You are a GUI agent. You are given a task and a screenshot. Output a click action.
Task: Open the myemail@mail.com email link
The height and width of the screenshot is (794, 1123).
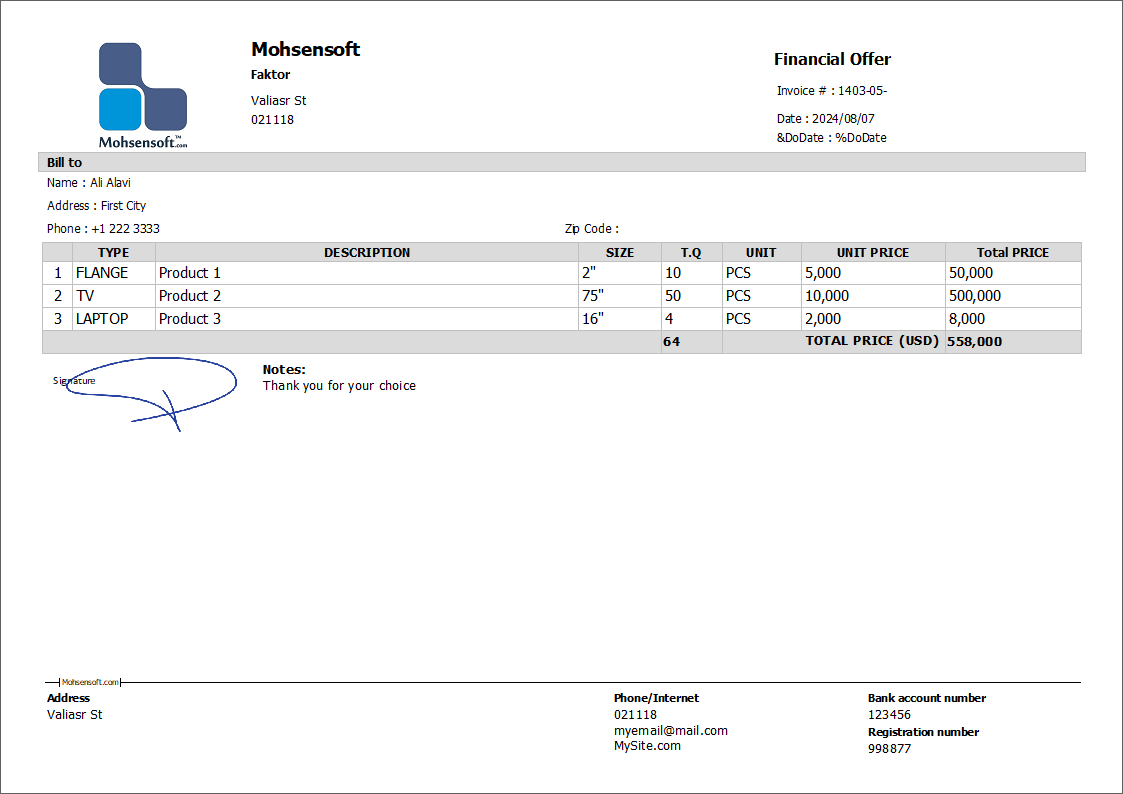[671, 730]
